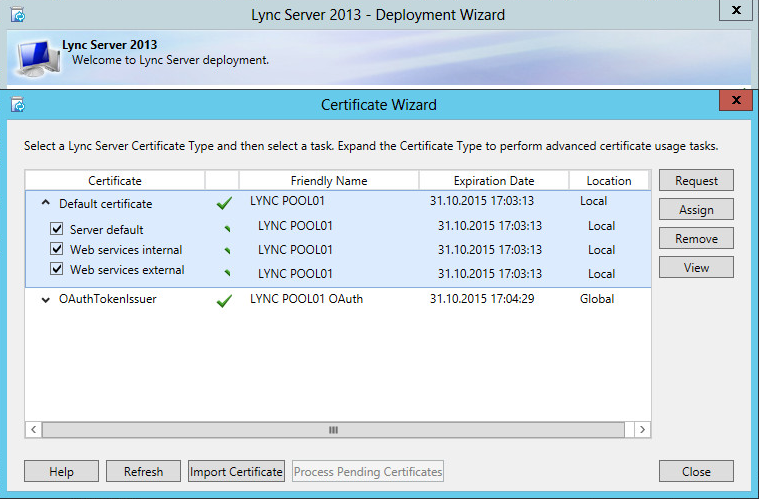Close the Certificate Wizard with Close button
The height and width of the screenshot is (499, 759).
click(696, 471)
